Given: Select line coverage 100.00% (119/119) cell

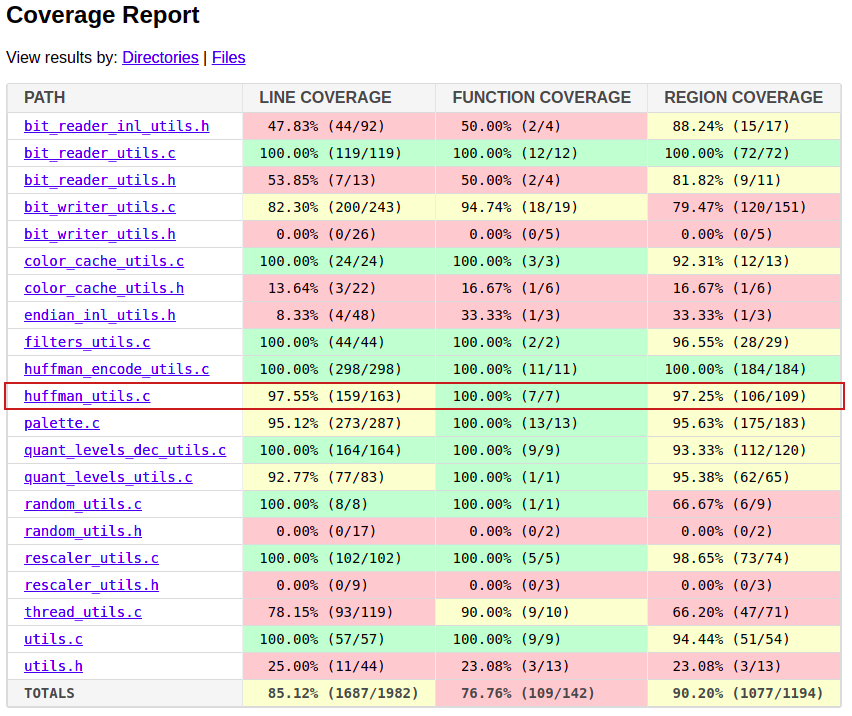Looking at the screenshot, I should click(339, 153).
